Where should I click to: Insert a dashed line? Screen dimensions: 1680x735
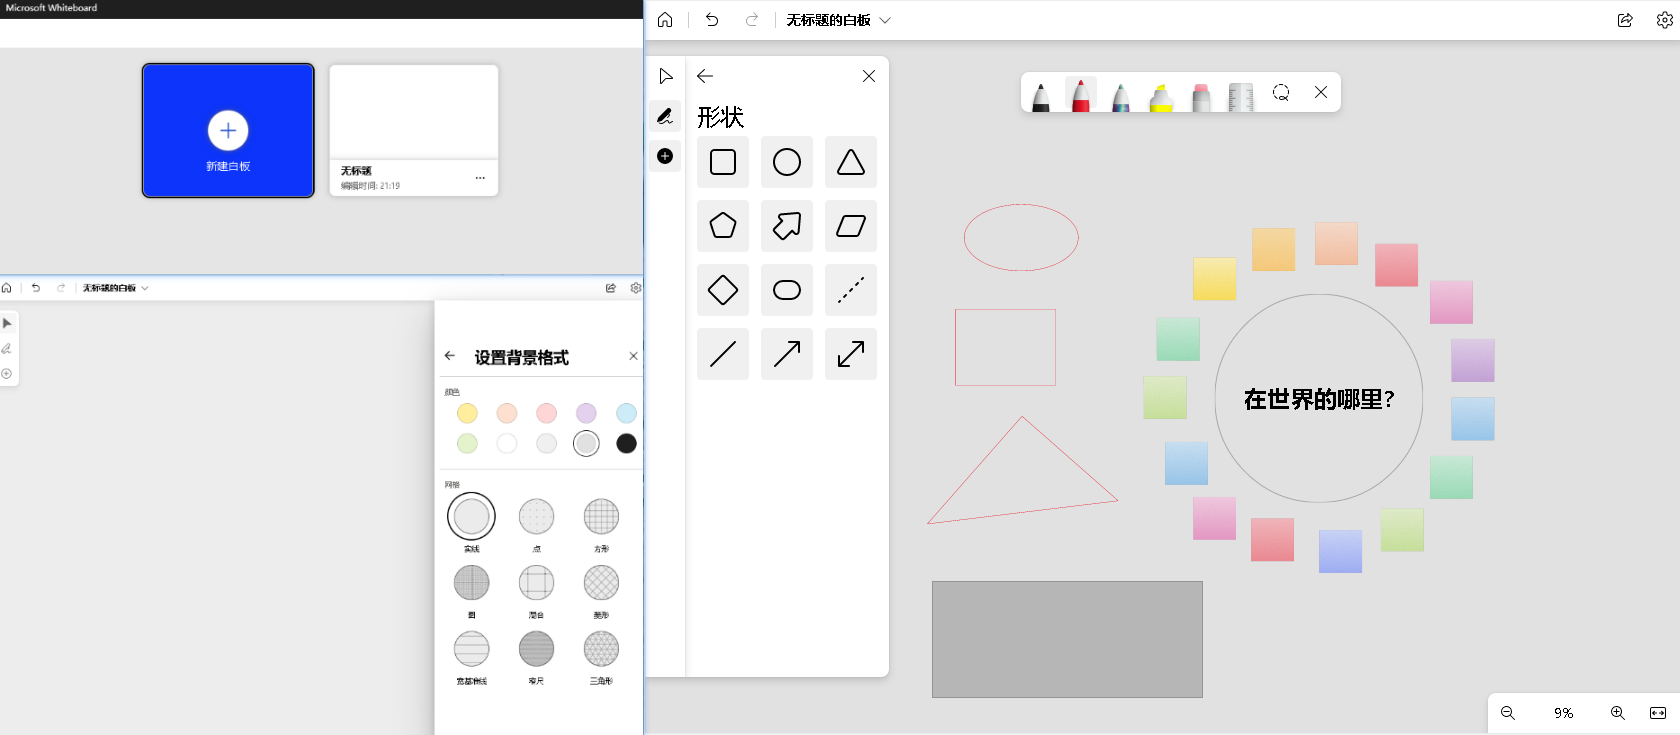point(851,290)
